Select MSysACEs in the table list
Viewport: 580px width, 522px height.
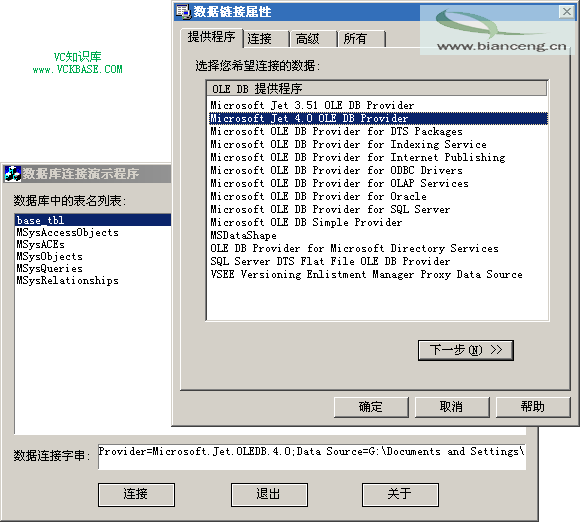93,245
